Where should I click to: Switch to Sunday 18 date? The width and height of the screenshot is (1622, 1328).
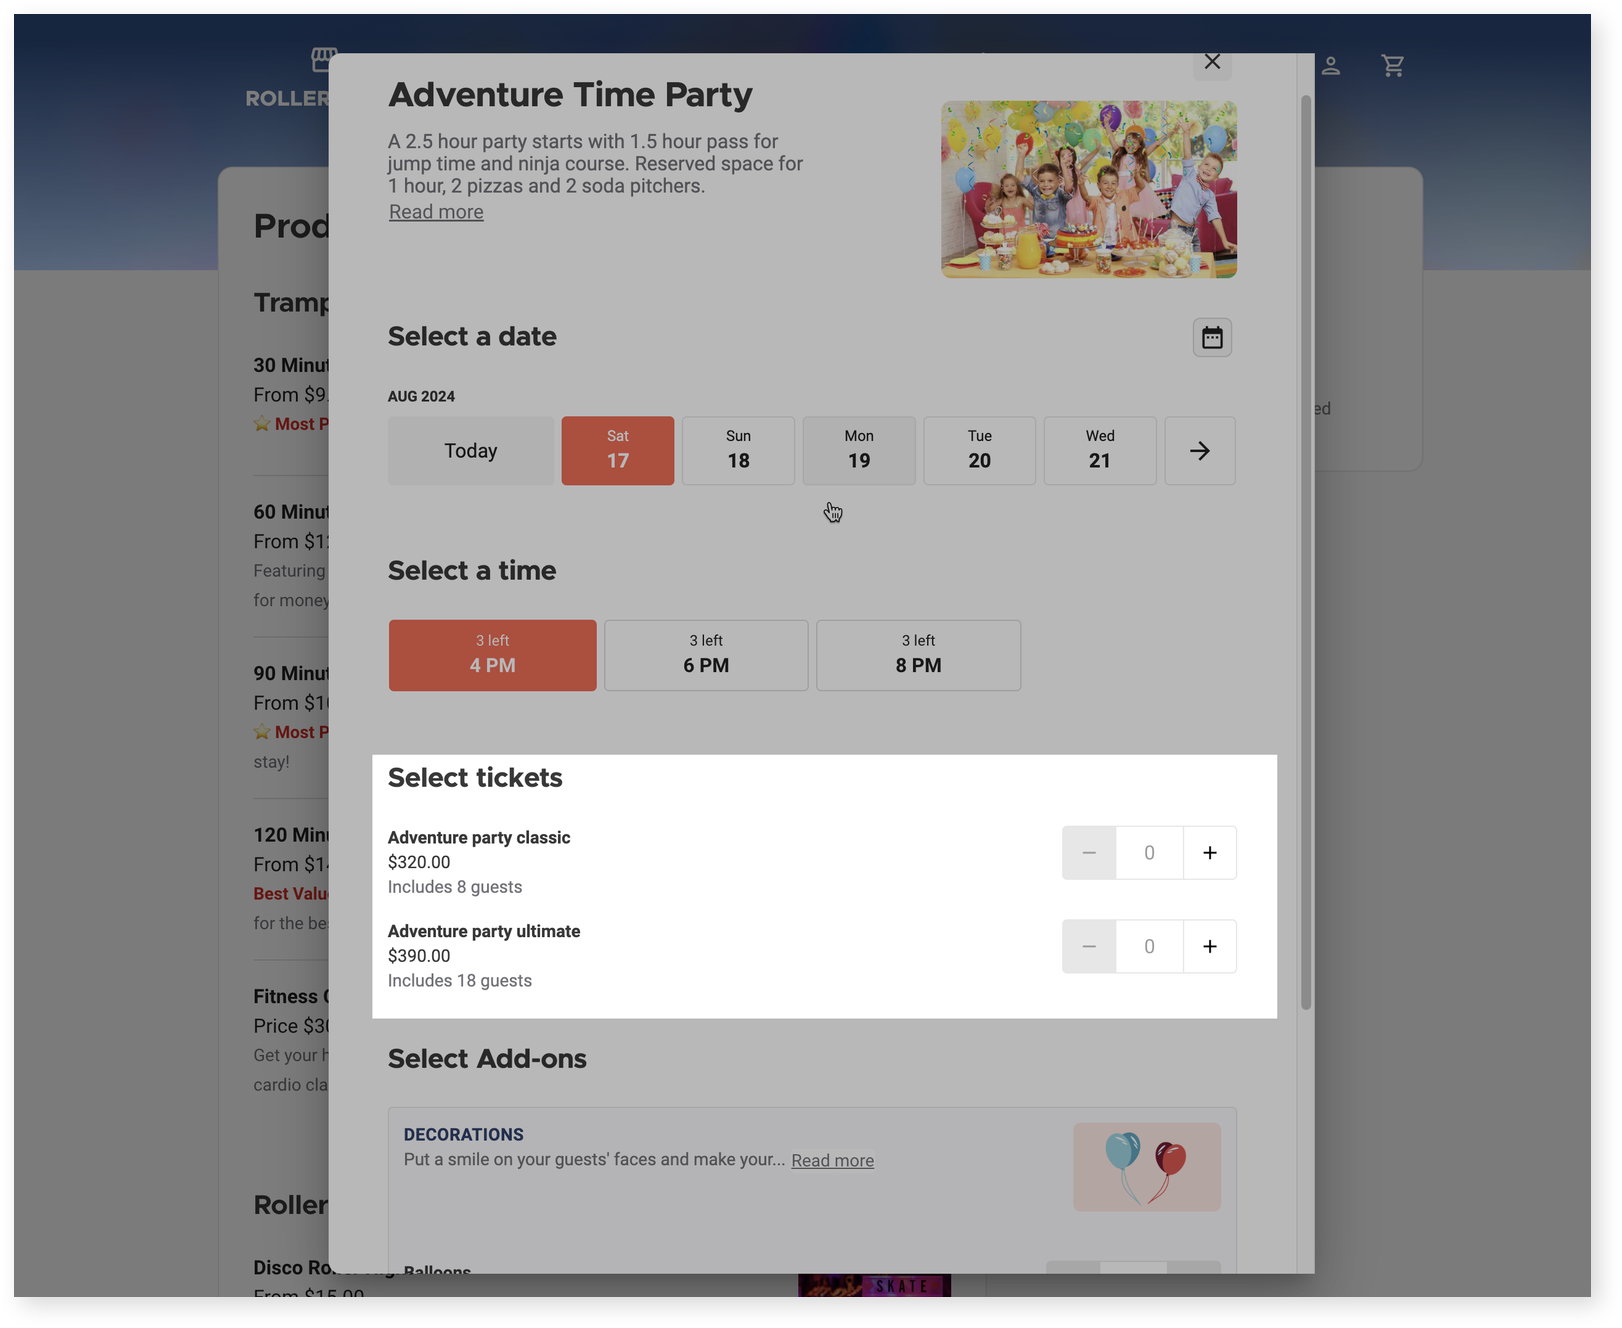[x=738, y=451]
